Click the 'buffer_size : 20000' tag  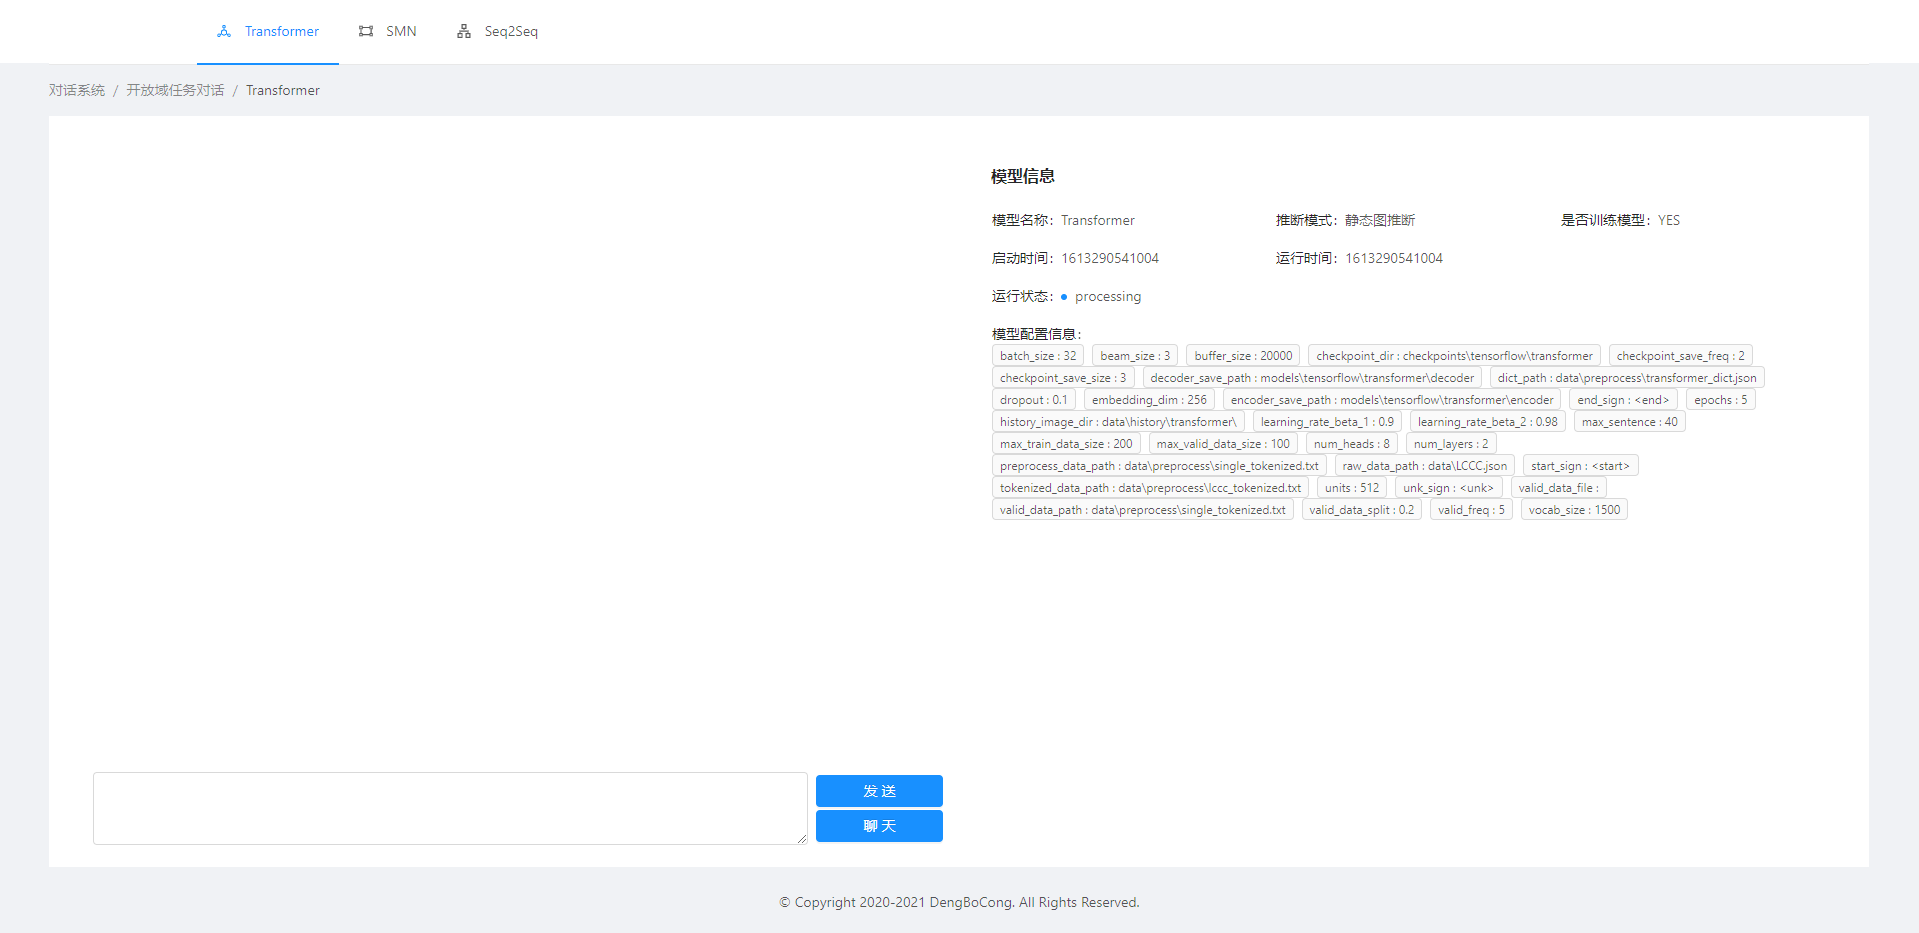1243,356
